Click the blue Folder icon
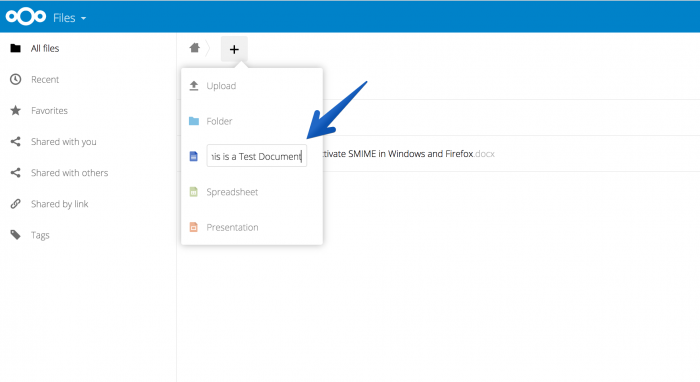700x382 pixels. pyautogui.click(x=194, y=121)
